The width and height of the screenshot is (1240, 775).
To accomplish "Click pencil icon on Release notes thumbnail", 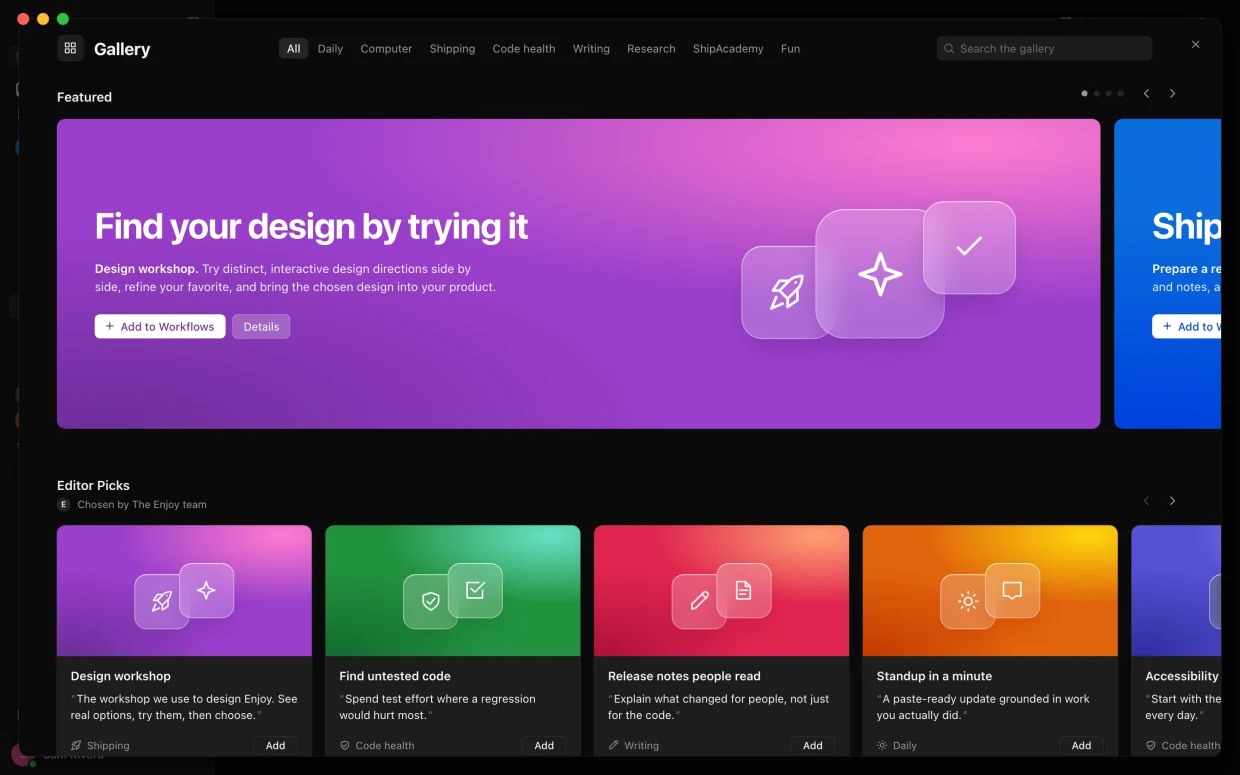I will click(699, 601).
